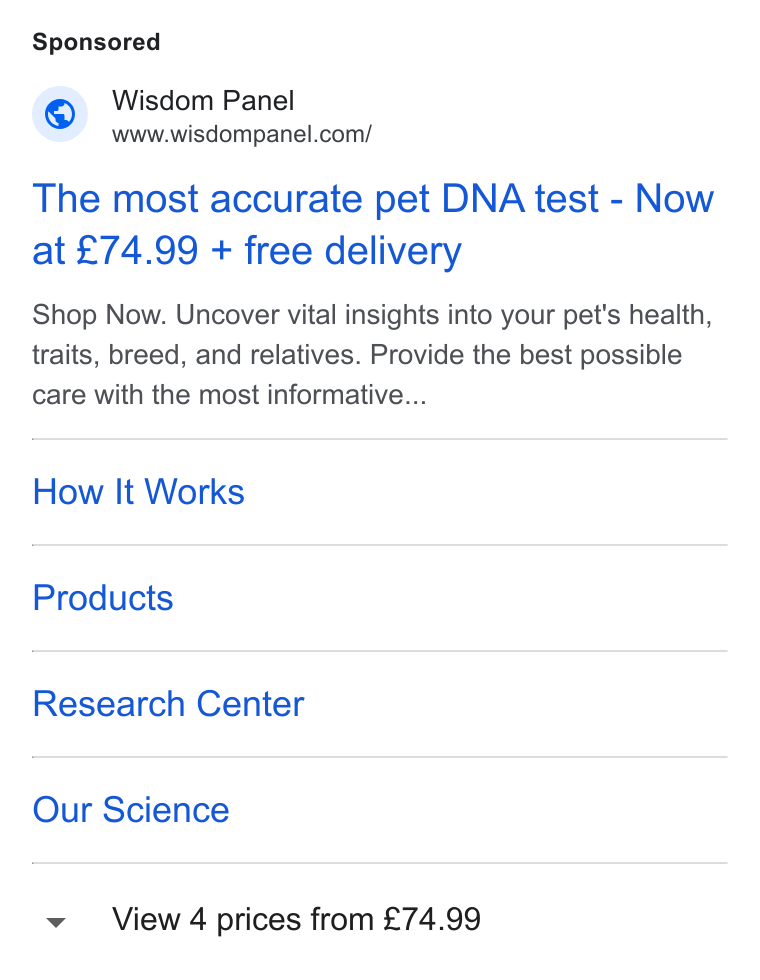The width and height of the screenshot is (760, 980).
Task: Click the word Center in Research Center
Action: tap(250, 704)
